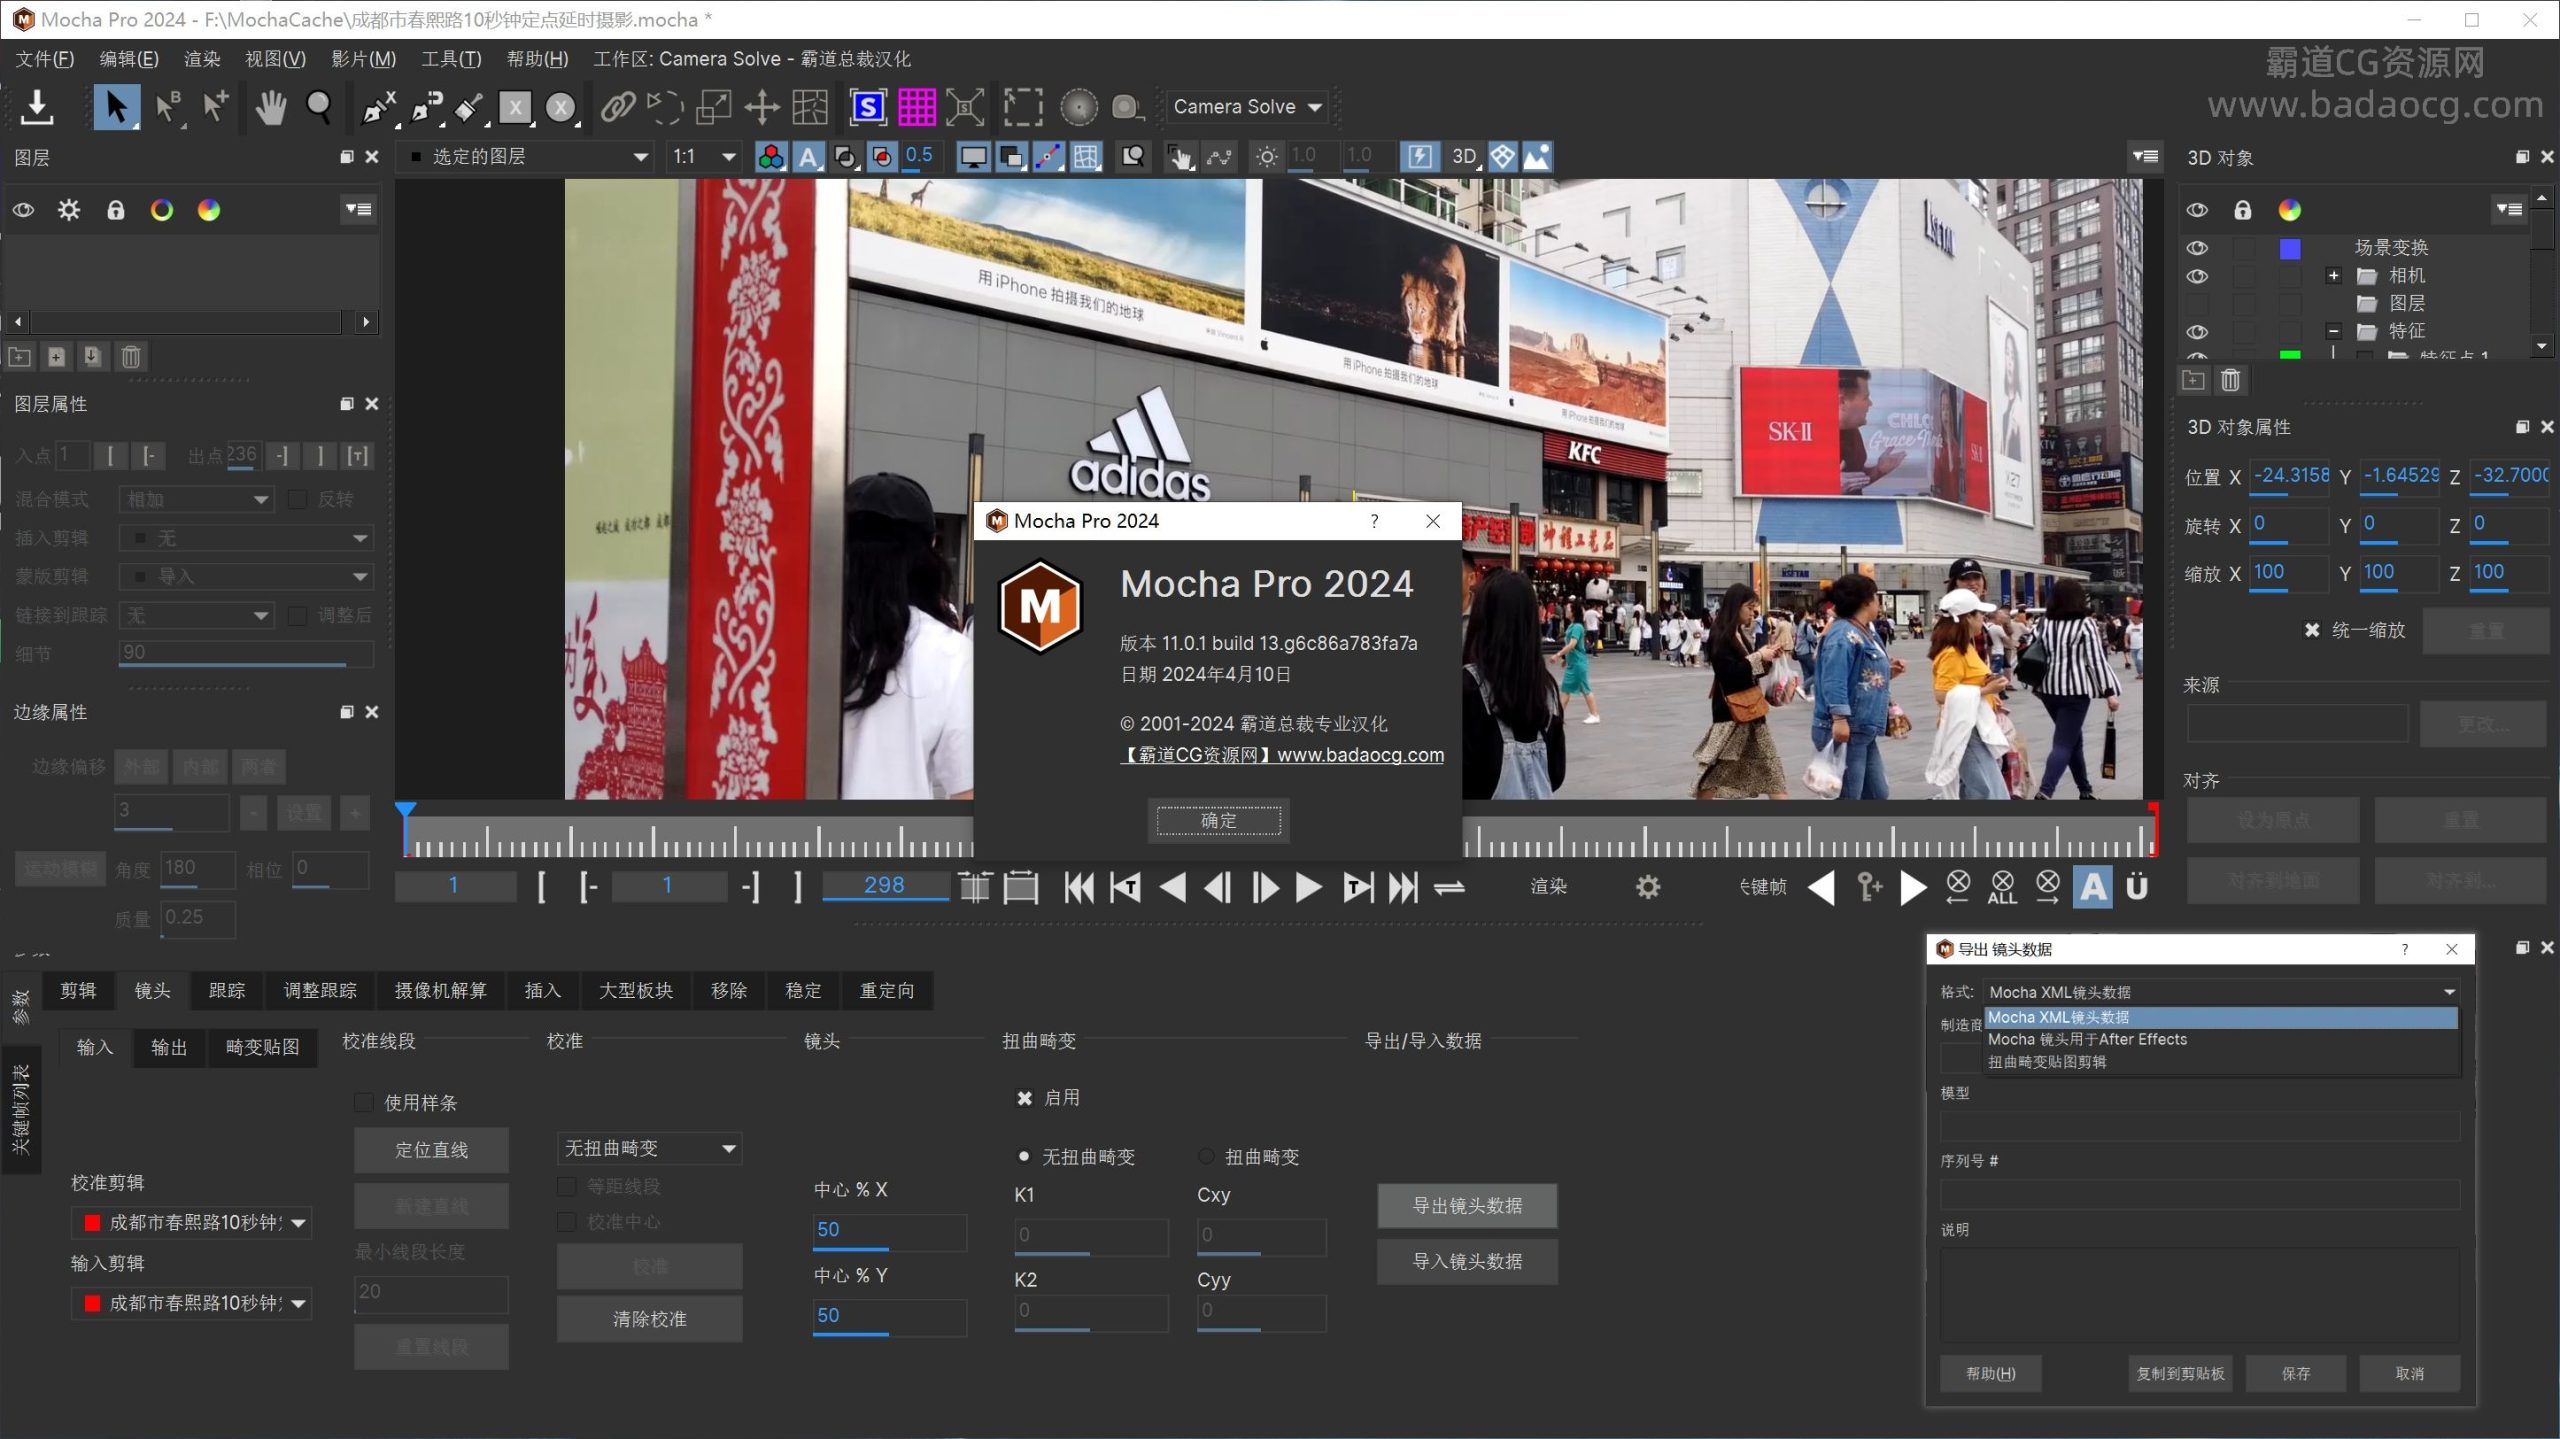Screen dimensions: 2560x1439
Task: Open render settings gear icon
Action: coord(1648,887)
